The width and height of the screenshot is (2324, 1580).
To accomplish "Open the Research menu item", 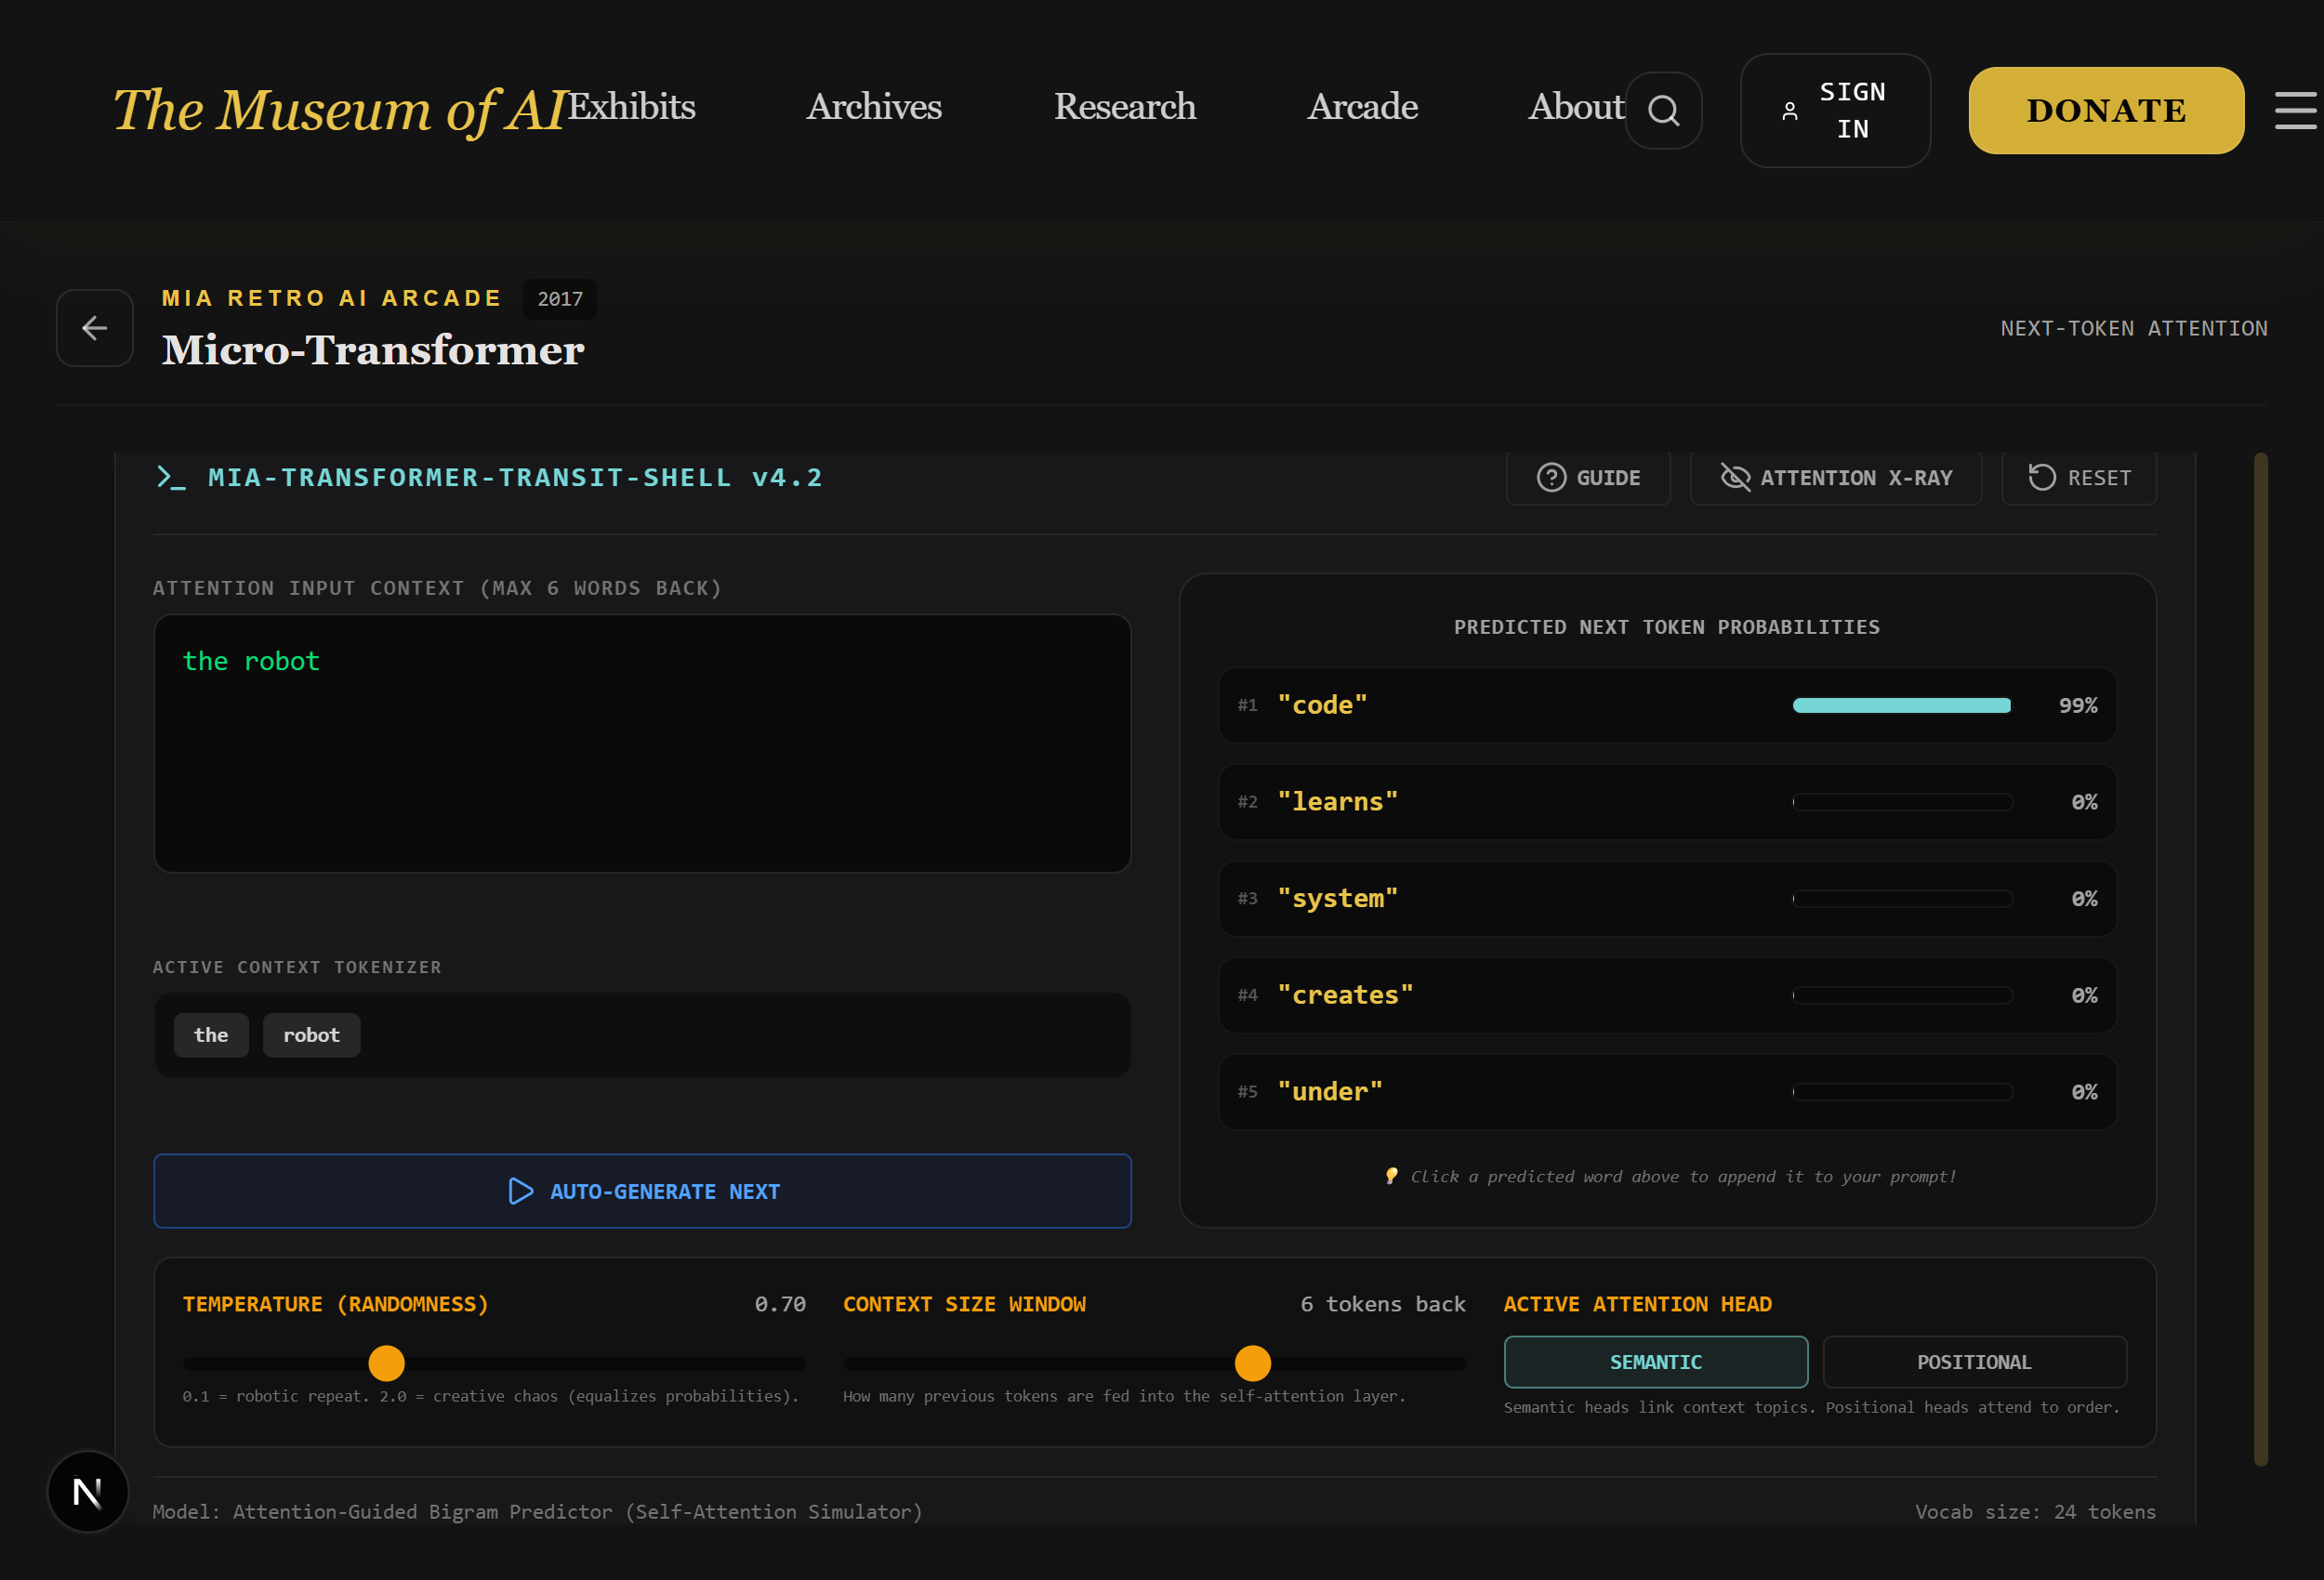I will pos(1124,106).
